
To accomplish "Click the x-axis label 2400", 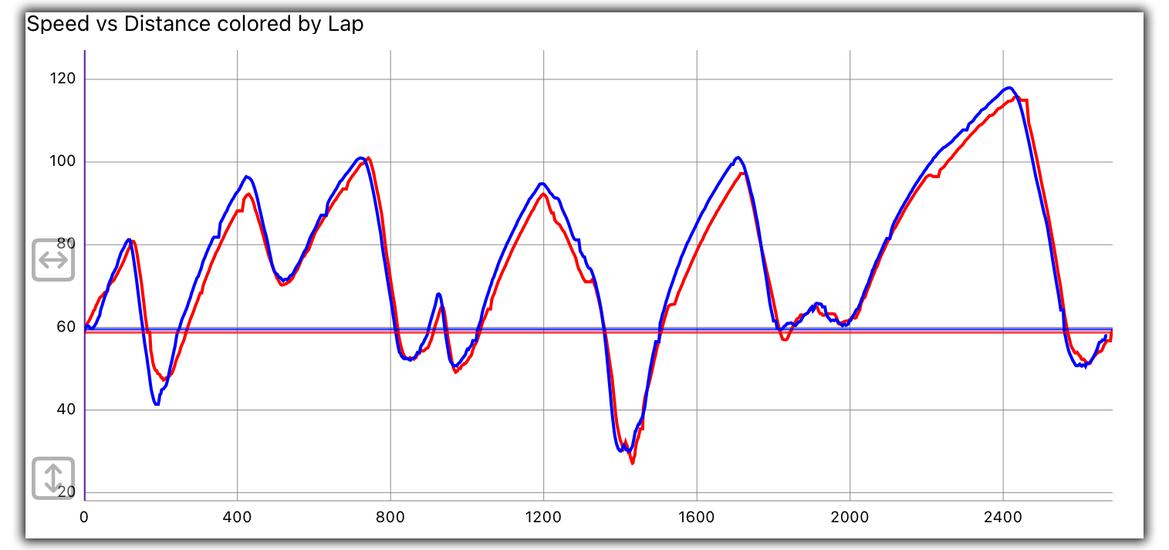I will point(1003,516).
